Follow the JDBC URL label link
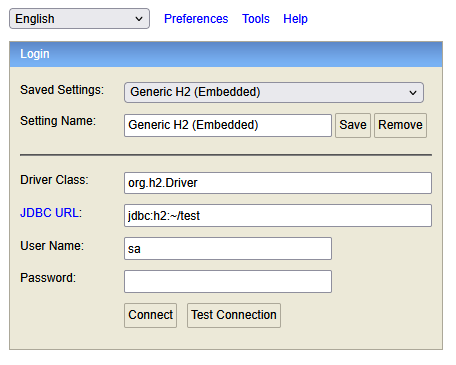Viewport: 456px width, 365px height. pyautogui.click(x=50, y=213)
